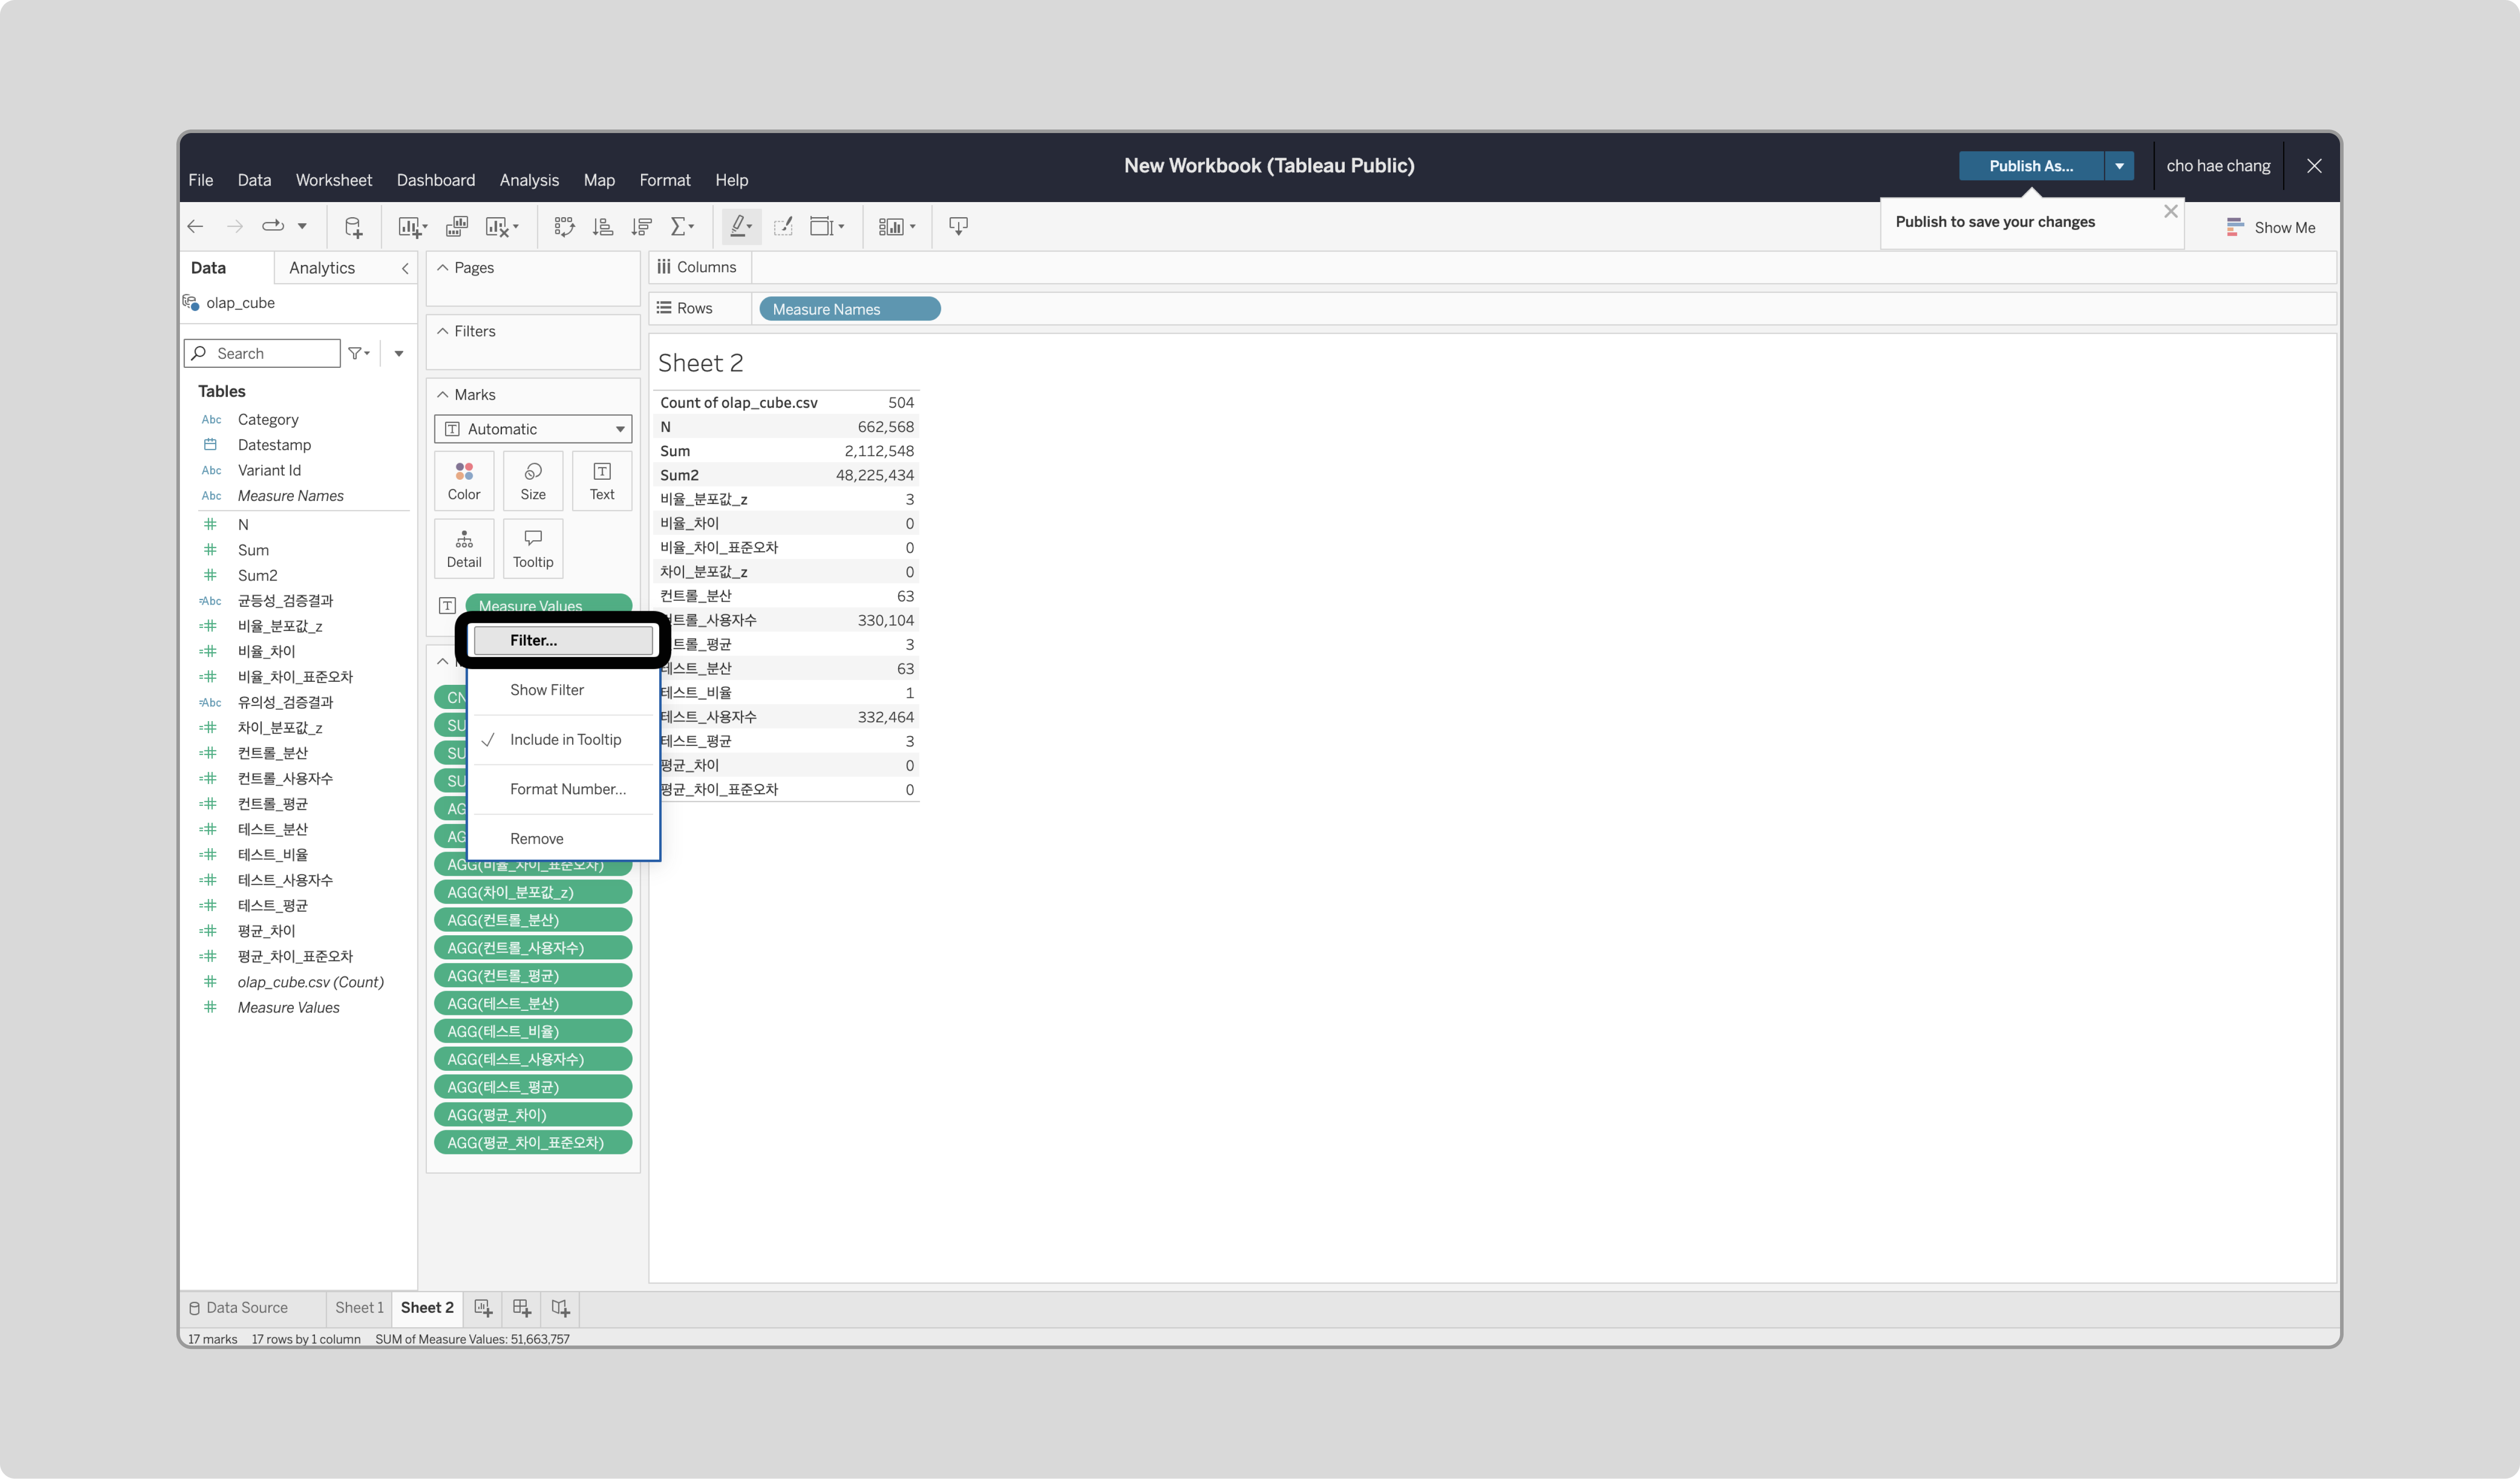
Task: Click the Size marks button
Action: tap(533, 481)
